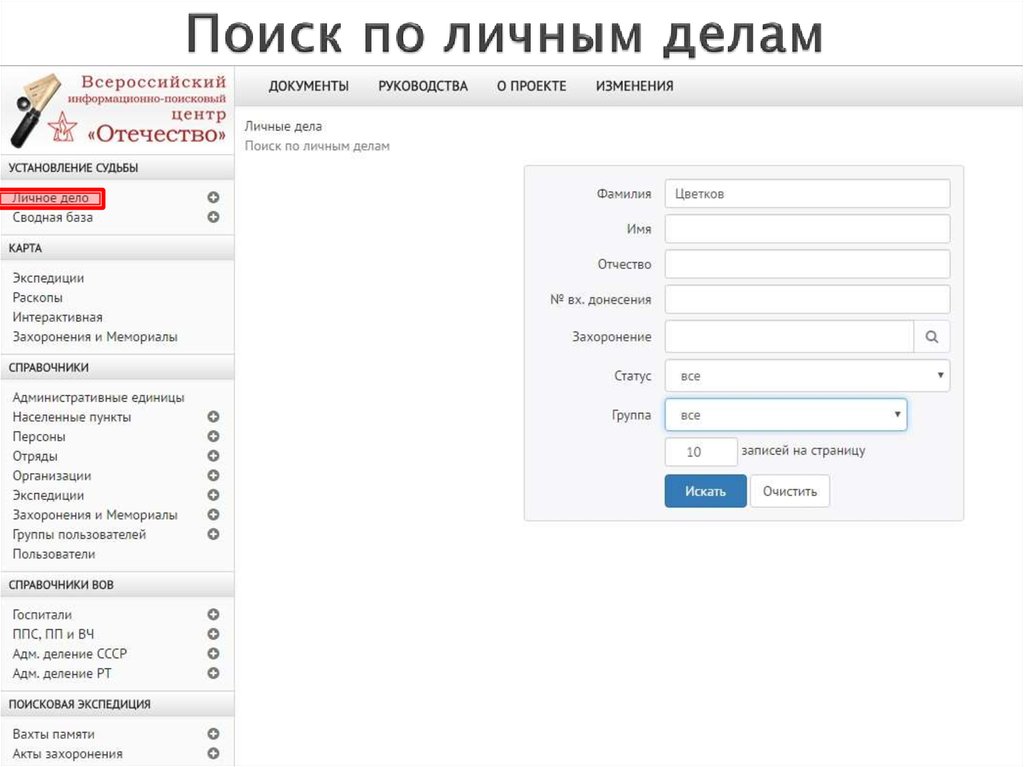
Task: Switch to the РУКОВОДСТВА section
Action: point(422,86)
